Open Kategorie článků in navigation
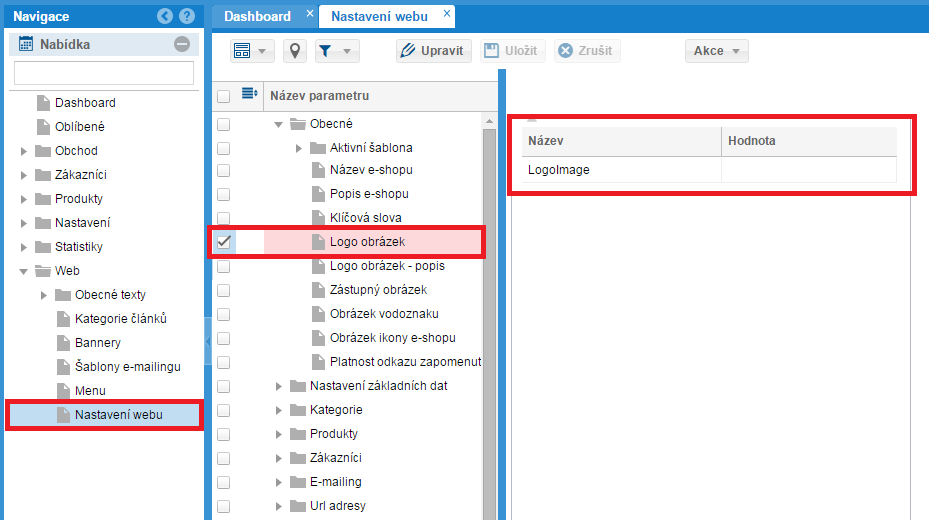Screen dimensions: 929x520 point(120,319)
